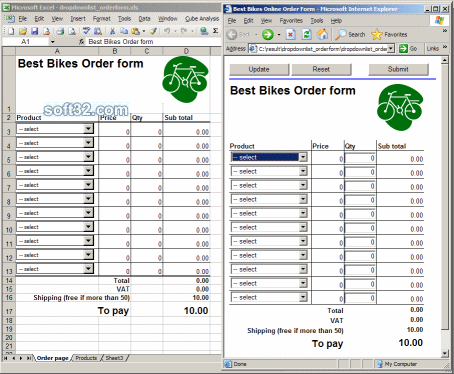
Task: Open the Address bar dropdown in Internet Explorer
Action: [x=391, y=49]
